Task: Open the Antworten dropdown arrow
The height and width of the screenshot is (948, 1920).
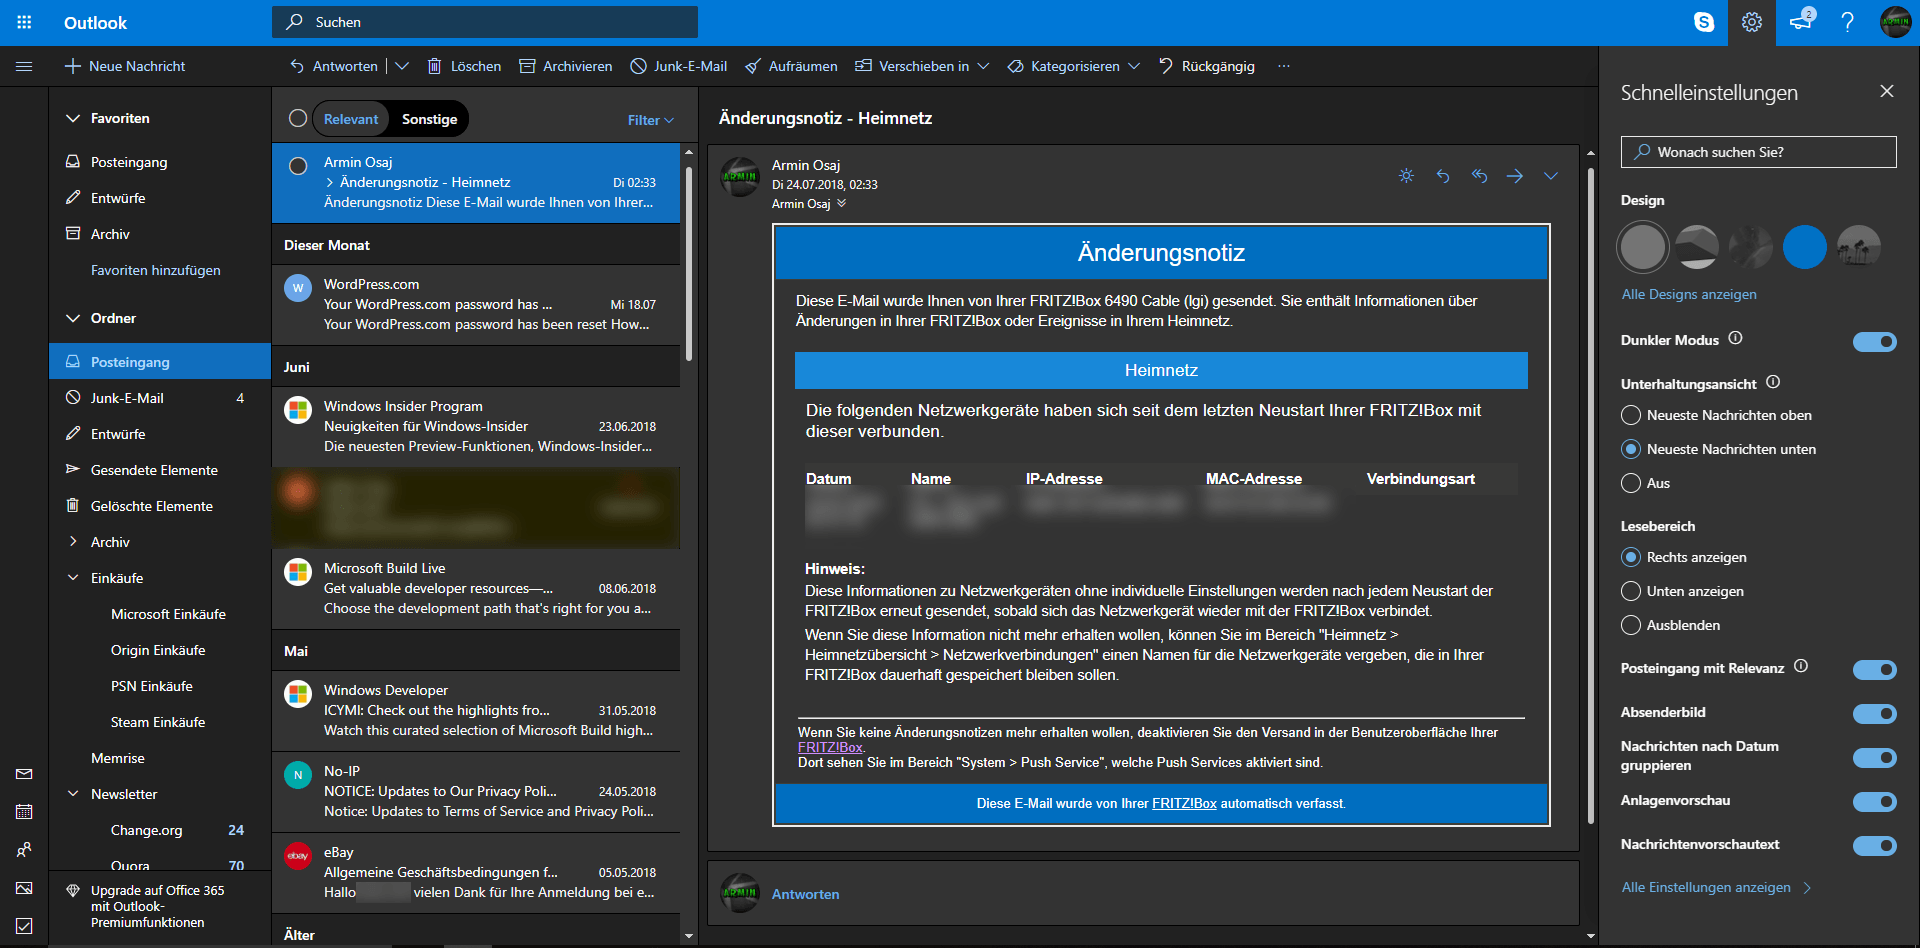Action: 402,66
